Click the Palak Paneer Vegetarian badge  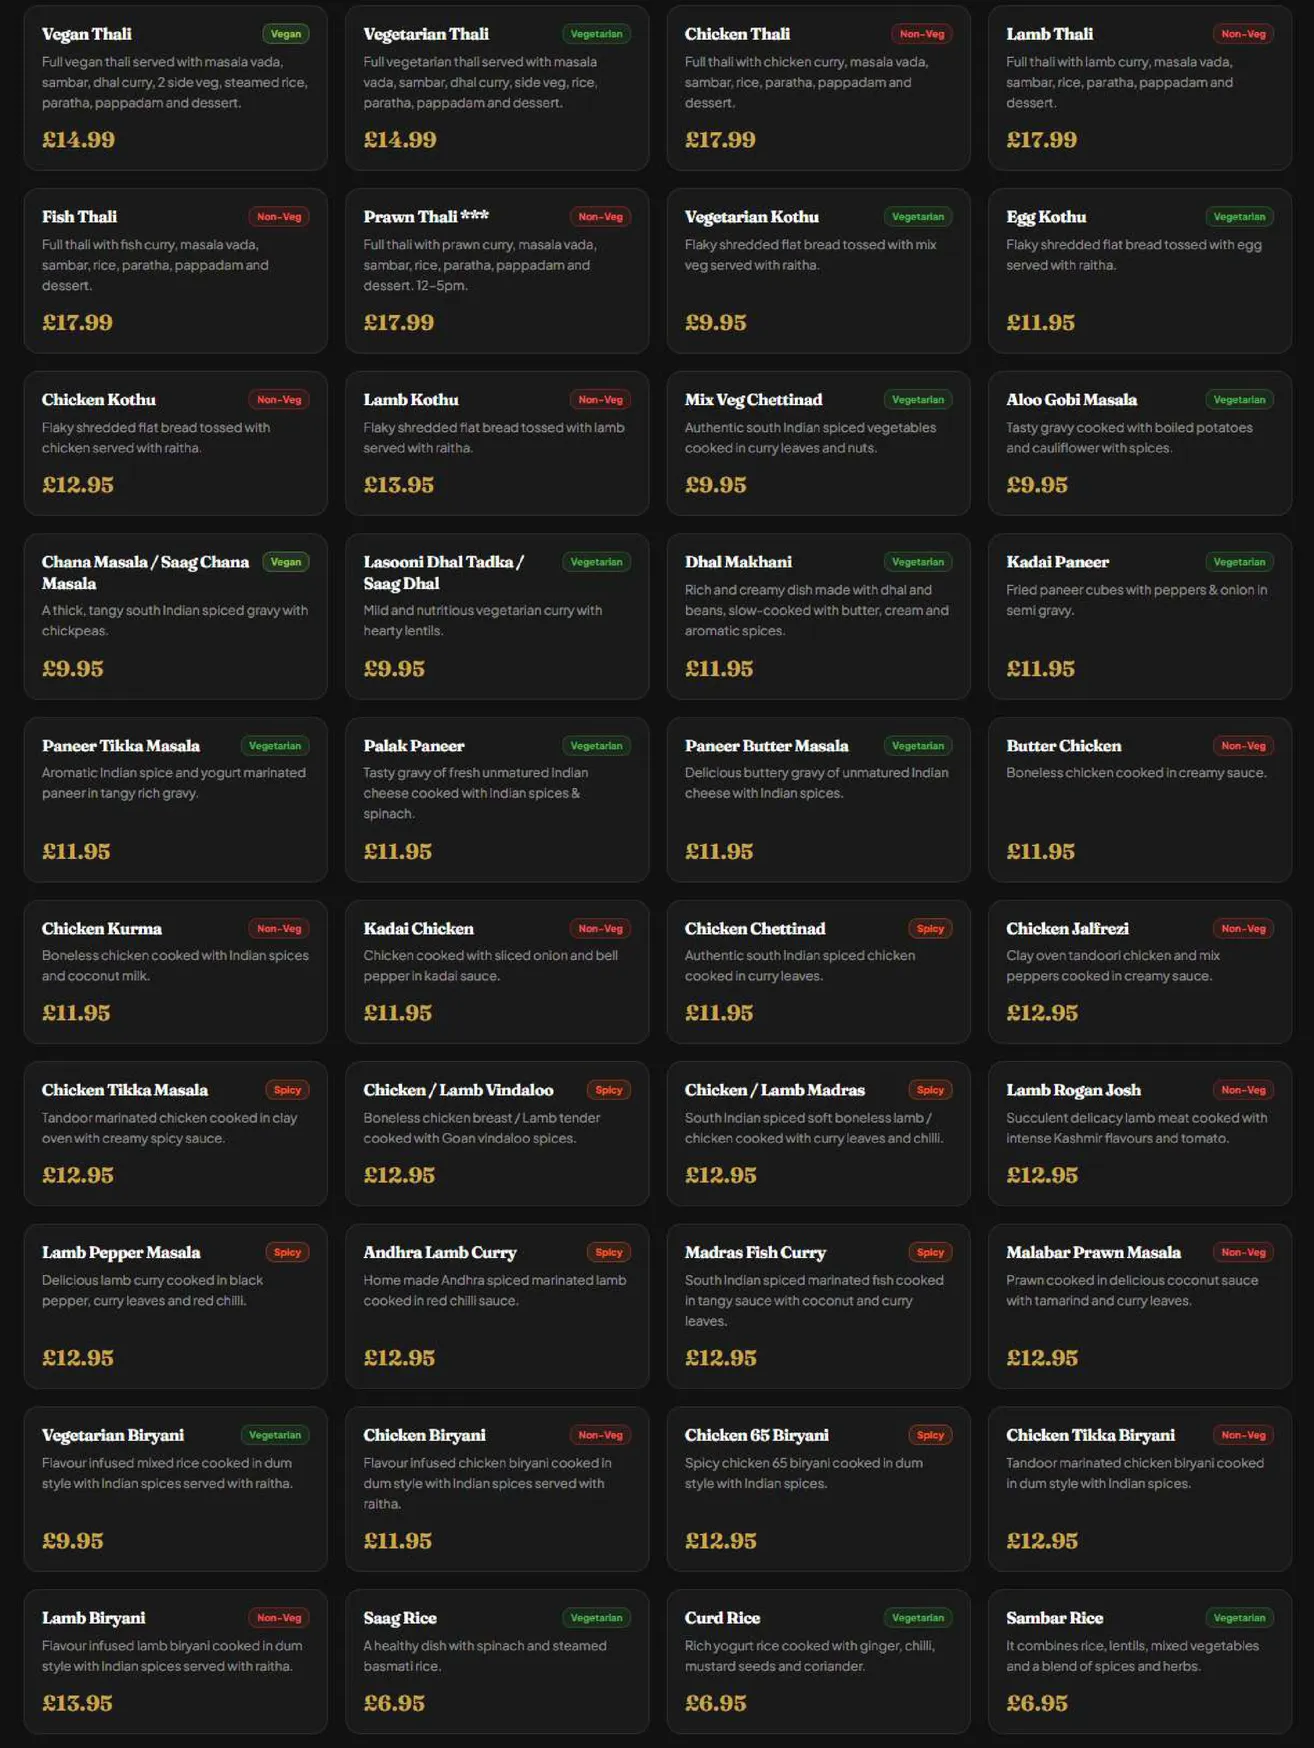596,746
